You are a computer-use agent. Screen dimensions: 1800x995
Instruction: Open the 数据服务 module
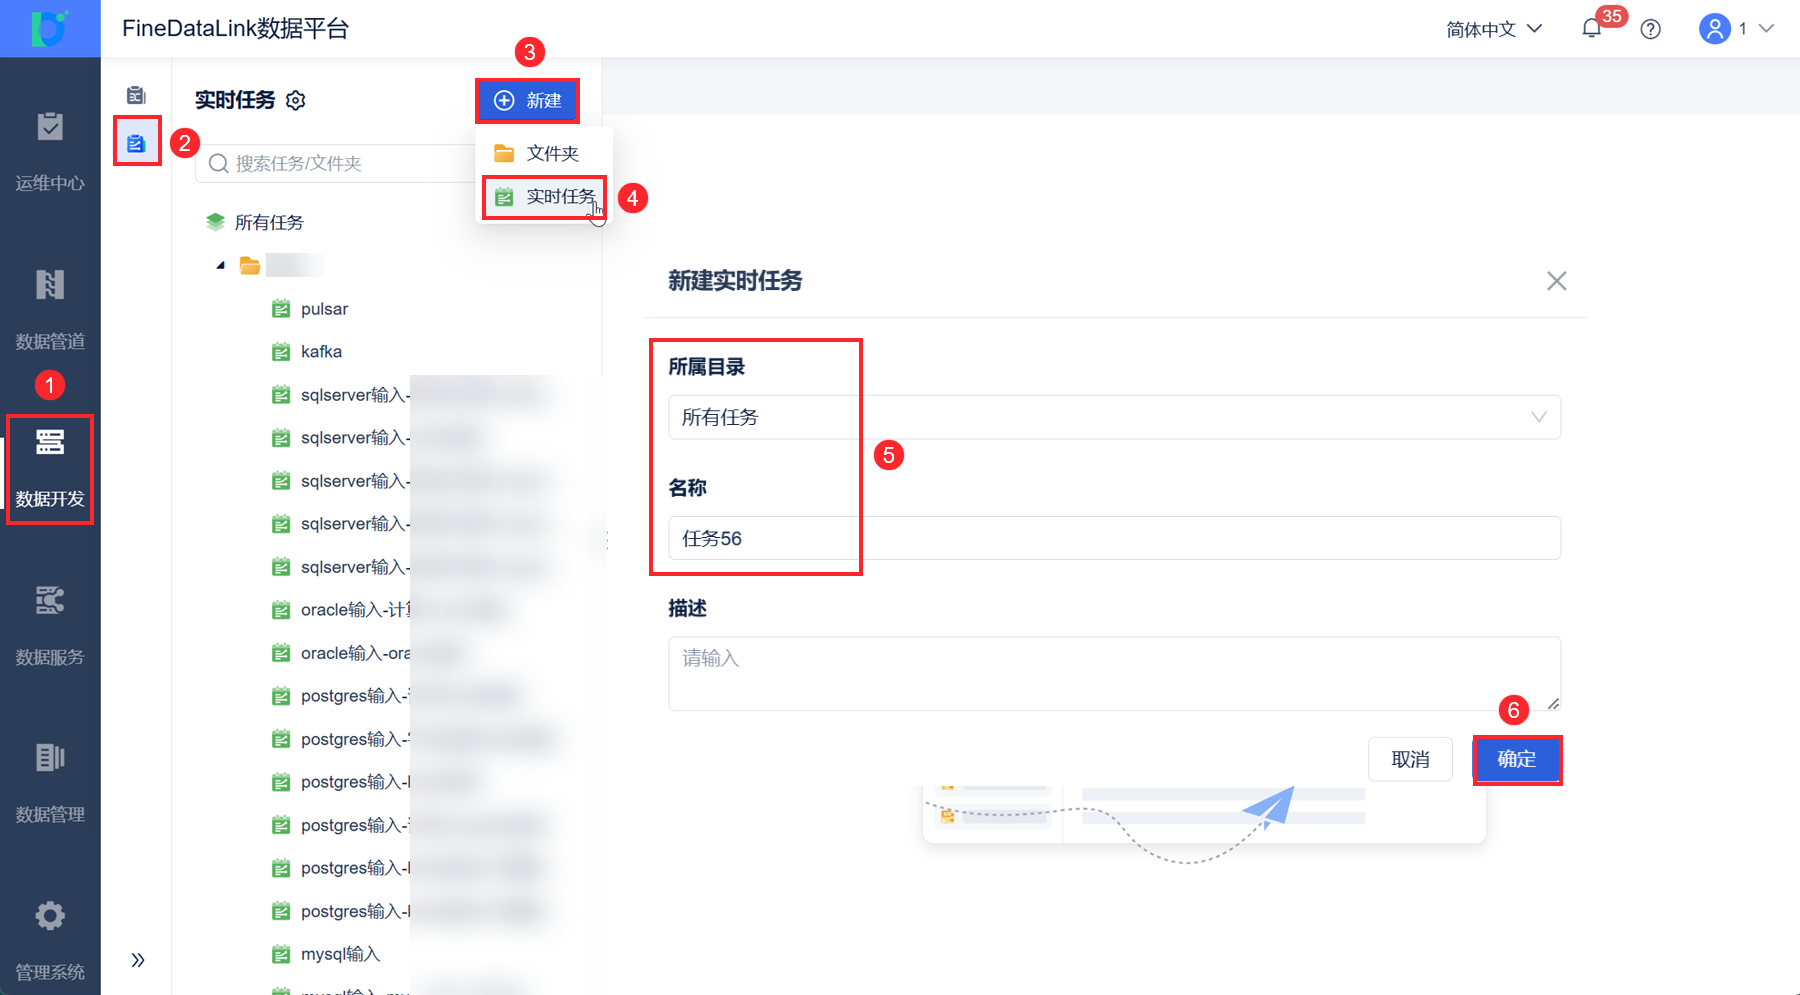pos(50,626)
